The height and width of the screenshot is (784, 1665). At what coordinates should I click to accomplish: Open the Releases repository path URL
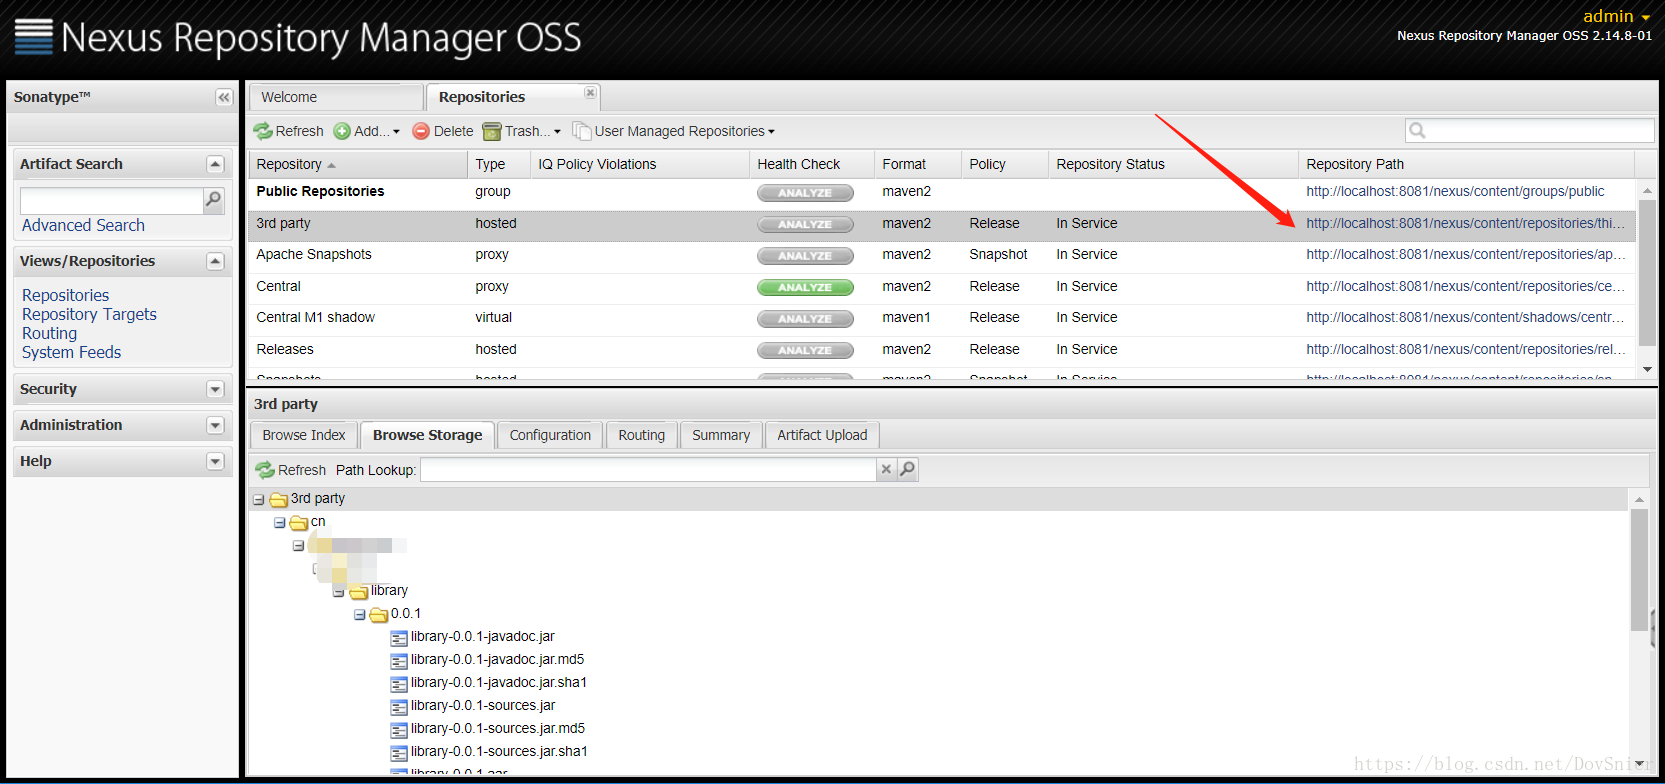[x=1465, y=349]
